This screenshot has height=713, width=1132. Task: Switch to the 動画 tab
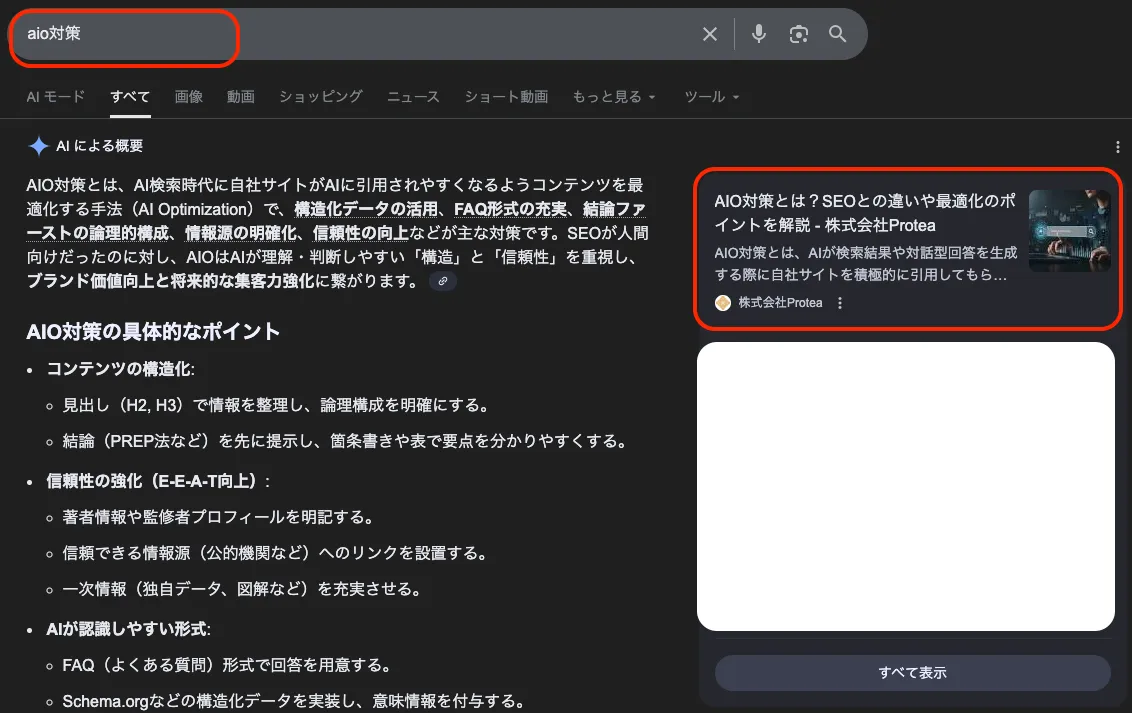point(240,96)
